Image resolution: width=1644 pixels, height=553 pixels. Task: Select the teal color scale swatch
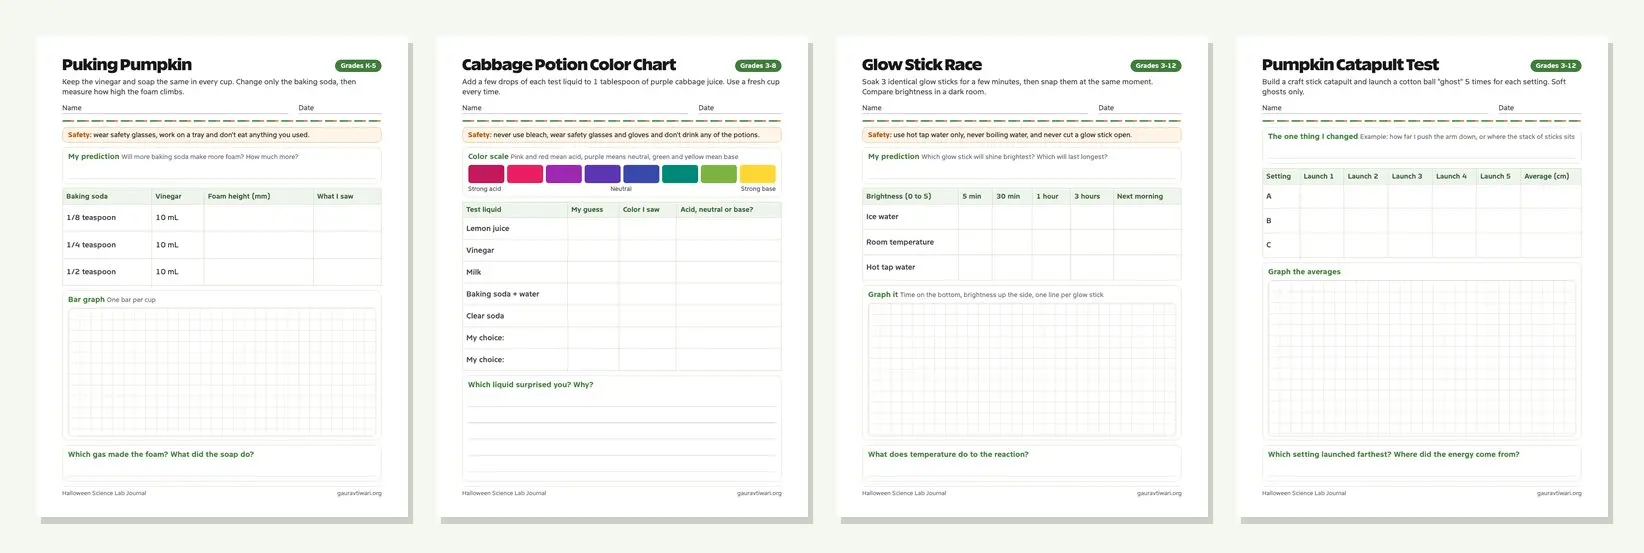(x=680, y=174)
